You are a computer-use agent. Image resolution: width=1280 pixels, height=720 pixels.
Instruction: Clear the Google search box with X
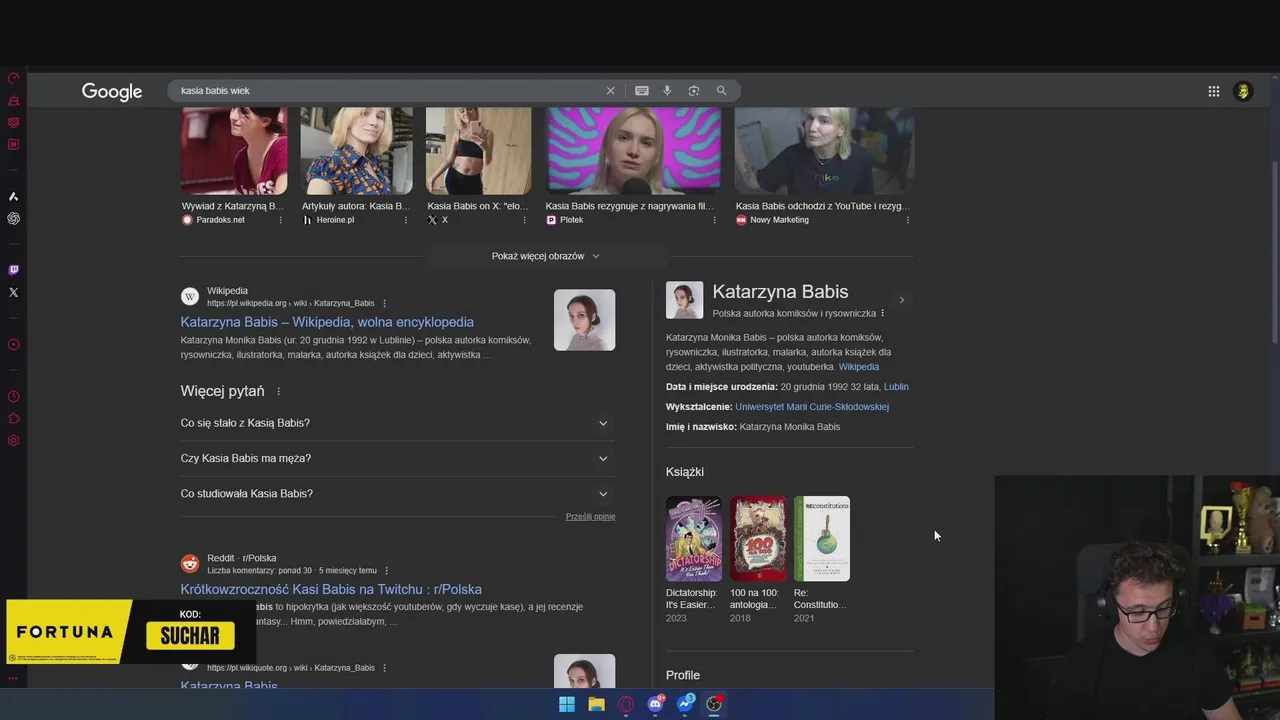click(x=610, y=90)
